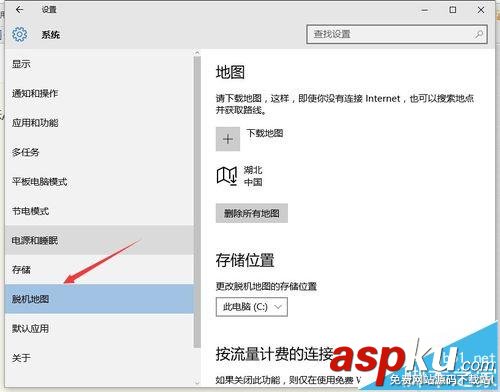Click the sidebar scroll up arrow

coord(197,53)
